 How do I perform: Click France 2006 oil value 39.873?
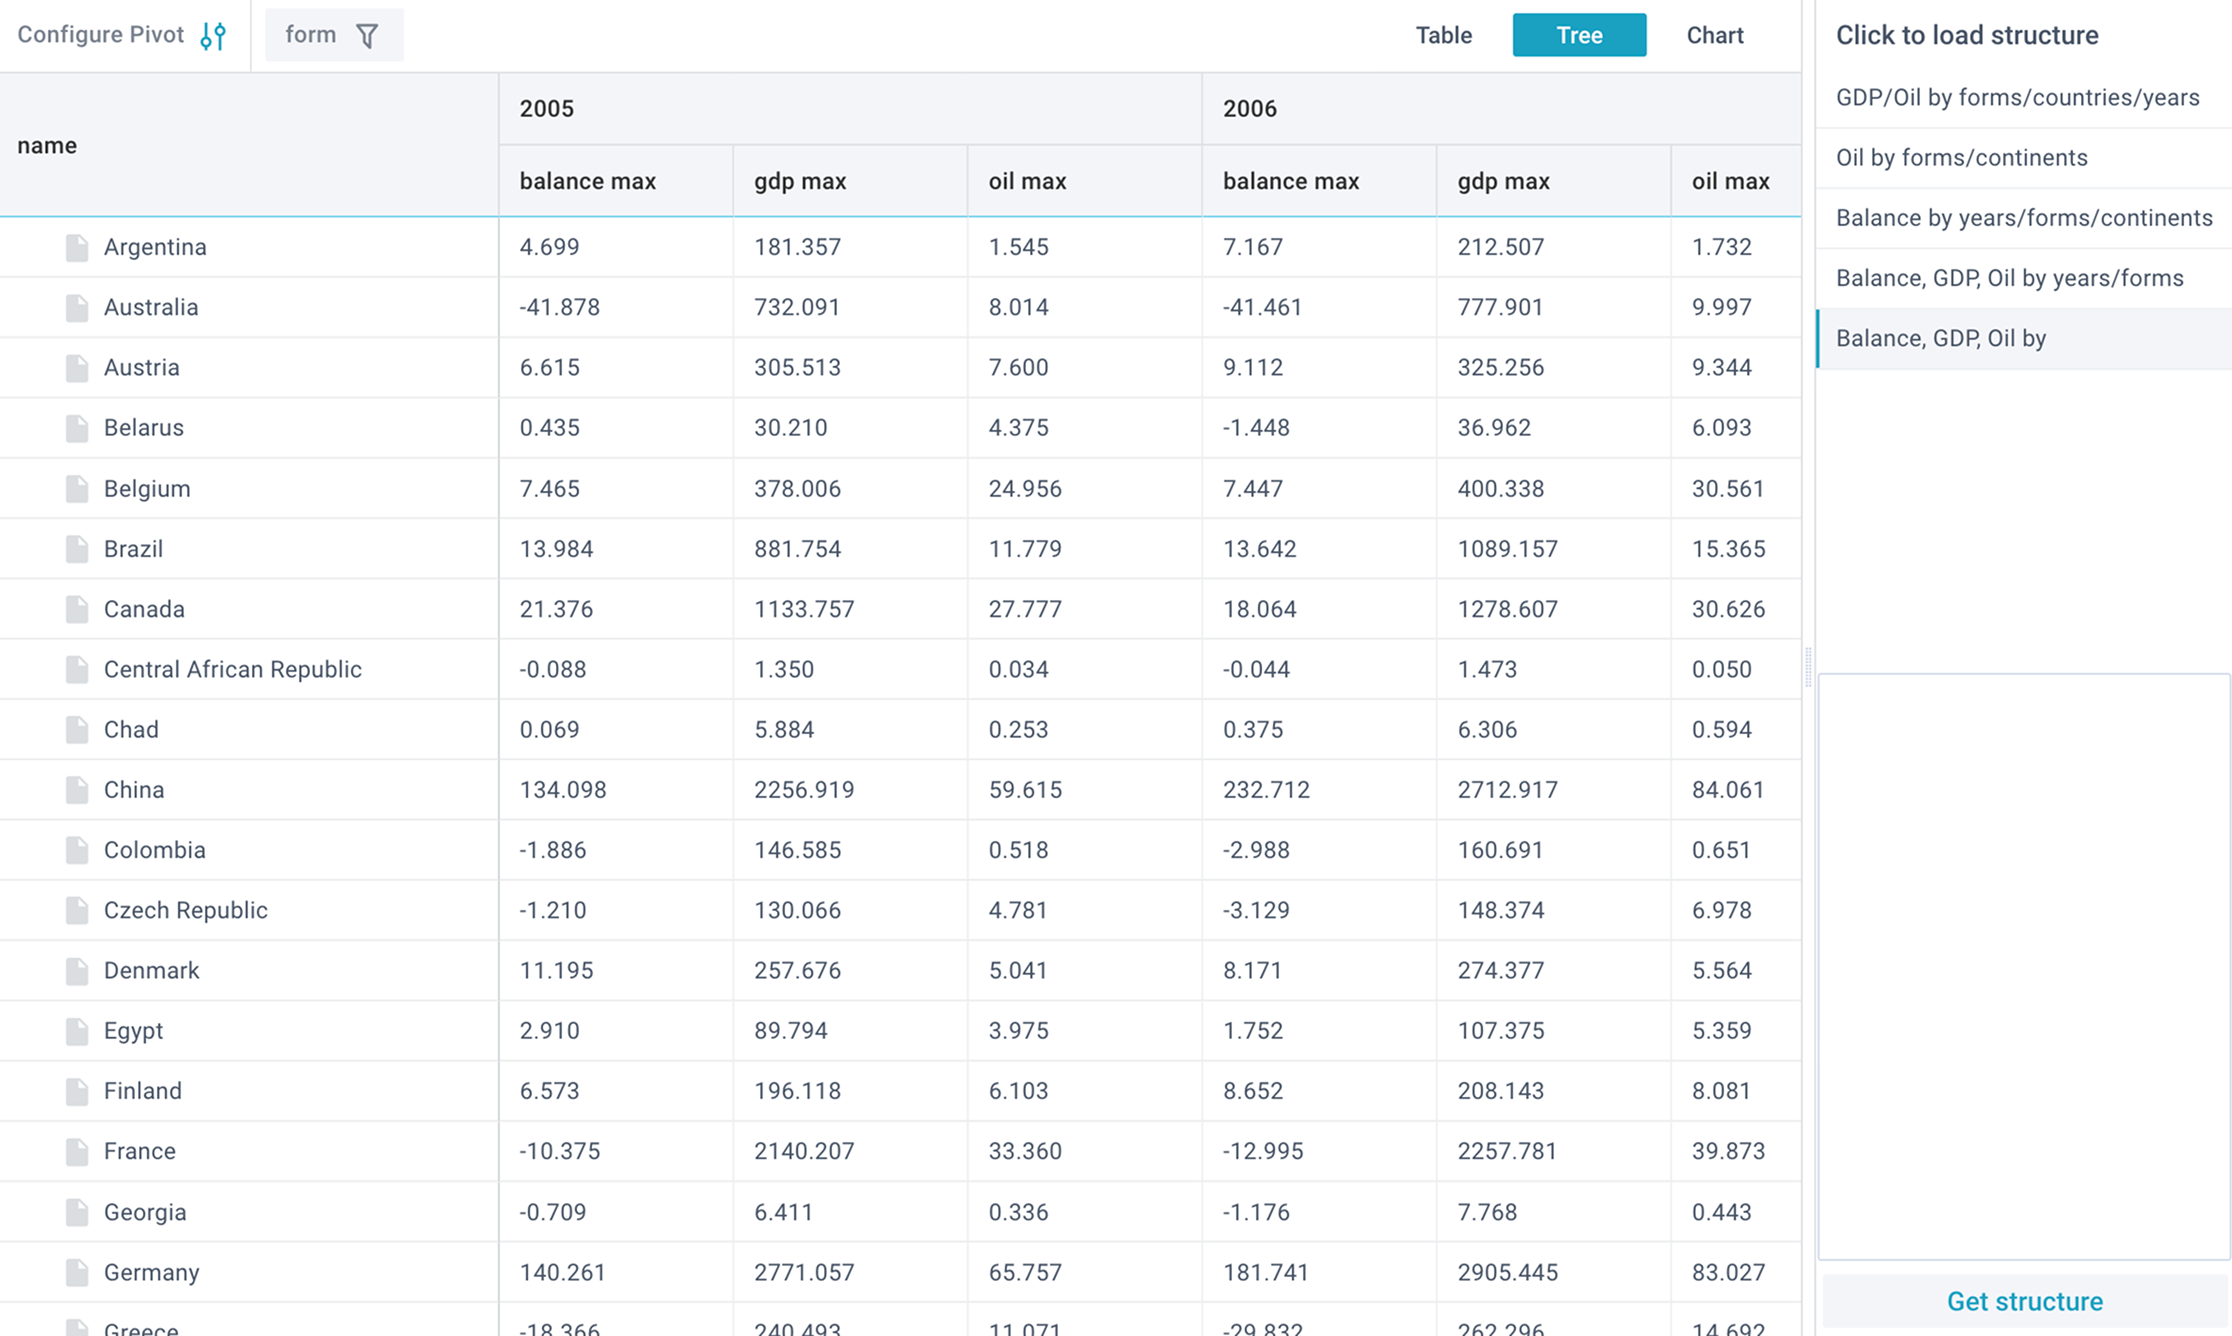1728,1151
